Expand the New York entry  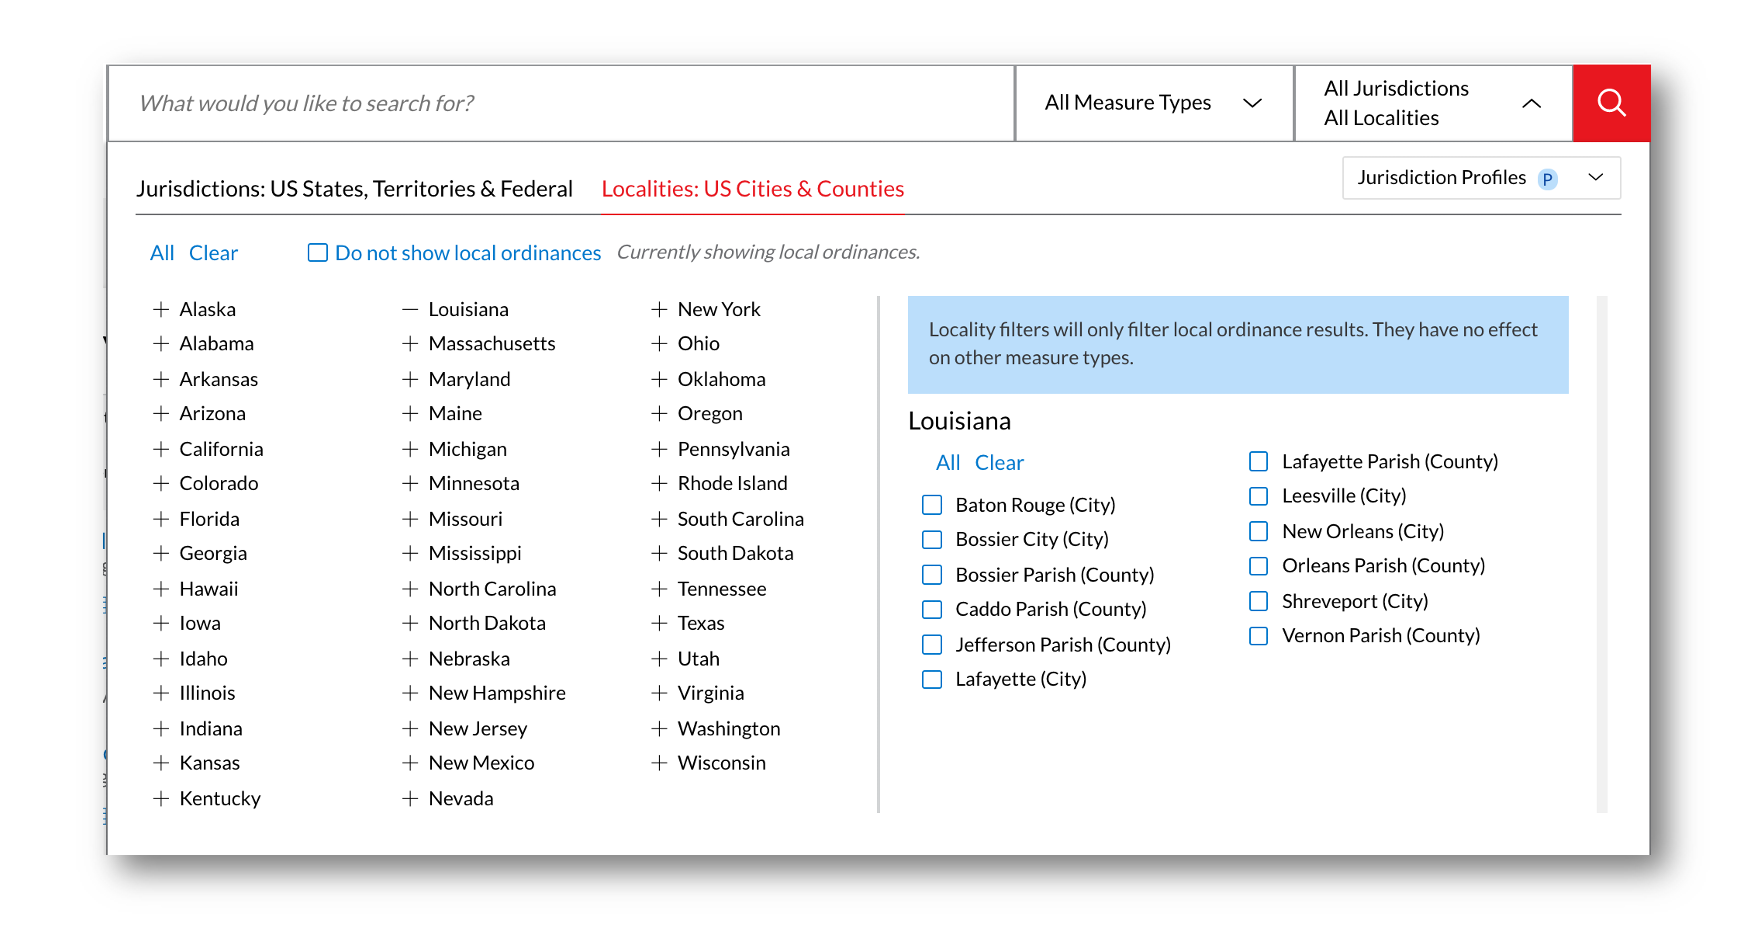coord(659,309)
